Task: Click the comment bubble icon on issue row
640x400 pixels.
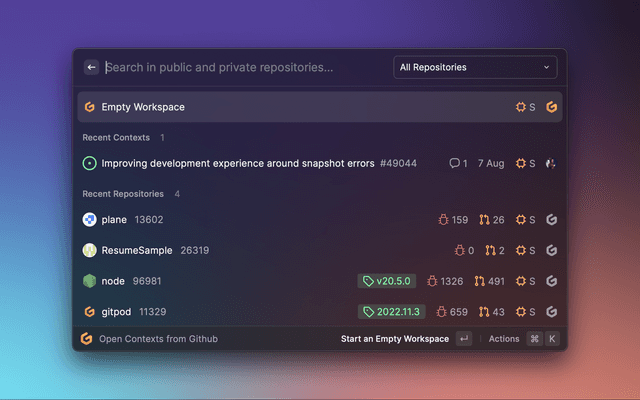Action: coord(454,163)
